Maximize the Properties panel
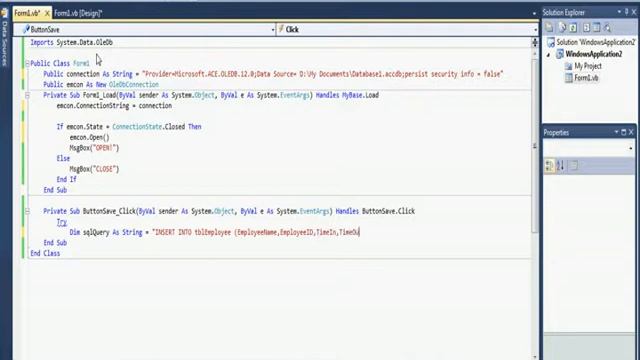 (x=624, y=132)
